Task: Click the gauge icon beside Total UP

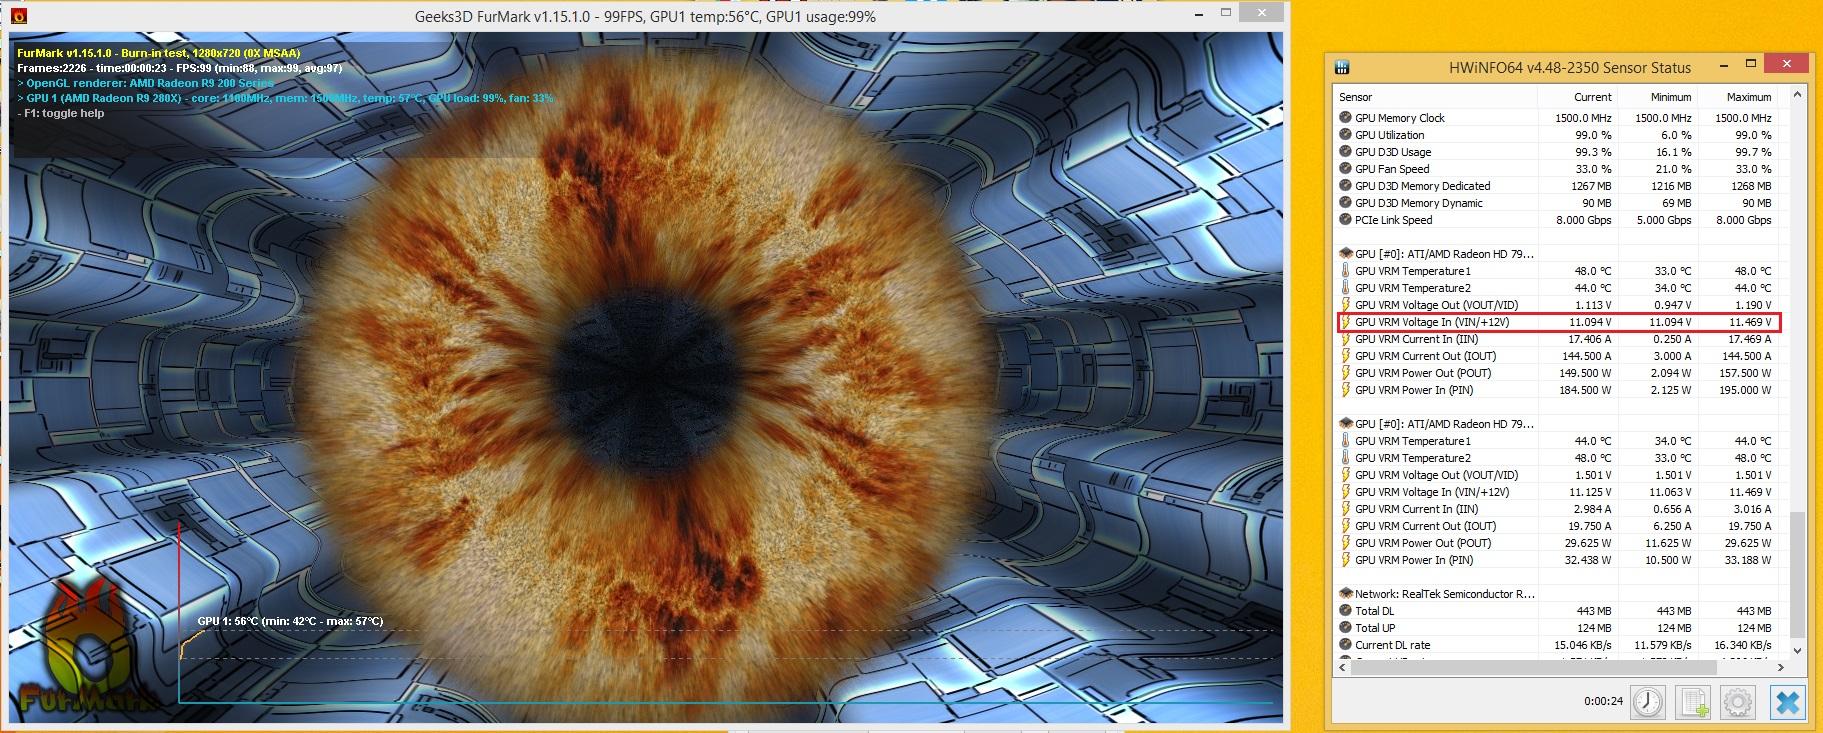Action: click(1345, 628)
